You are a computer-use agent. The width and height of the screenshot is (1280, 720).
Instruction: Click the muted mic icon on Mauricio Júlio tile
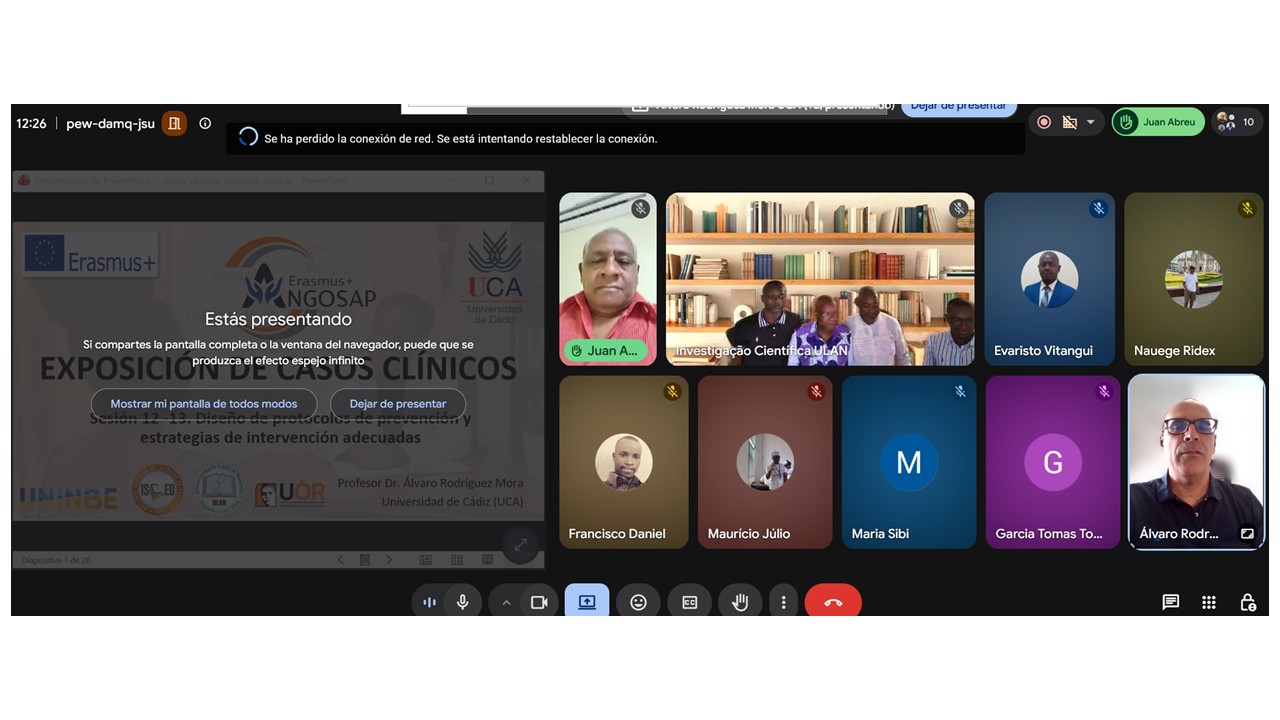[x=816, y=392]
